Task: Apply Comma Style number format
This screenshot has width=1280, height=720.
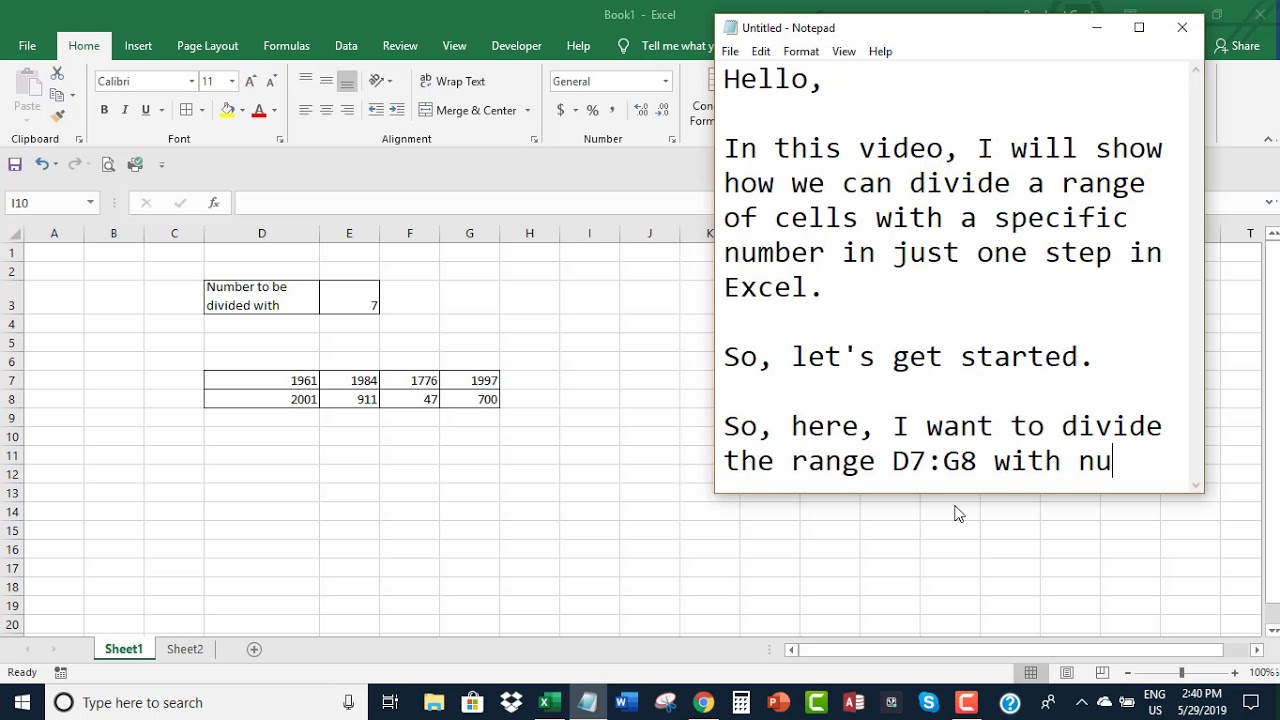Action: click(611, 110)
